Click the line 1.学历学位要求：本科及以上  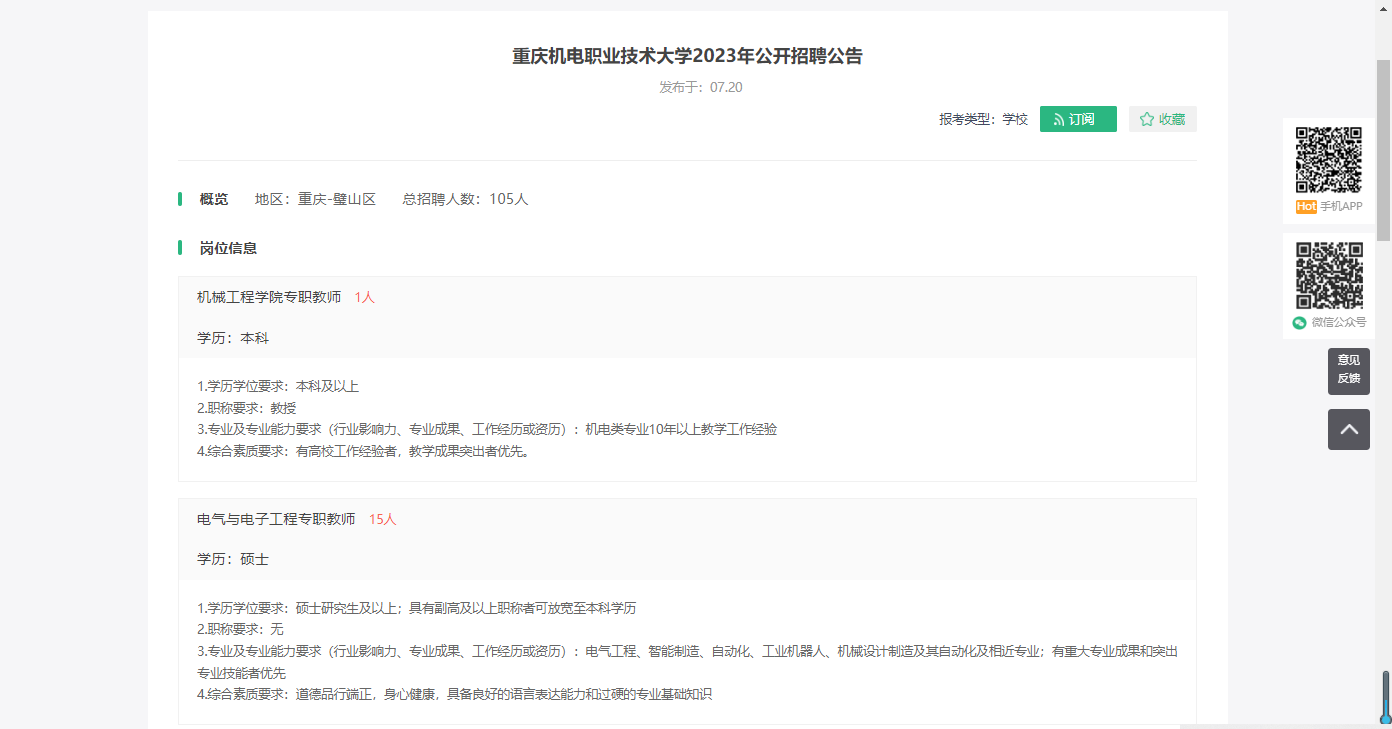pos(278,386)
